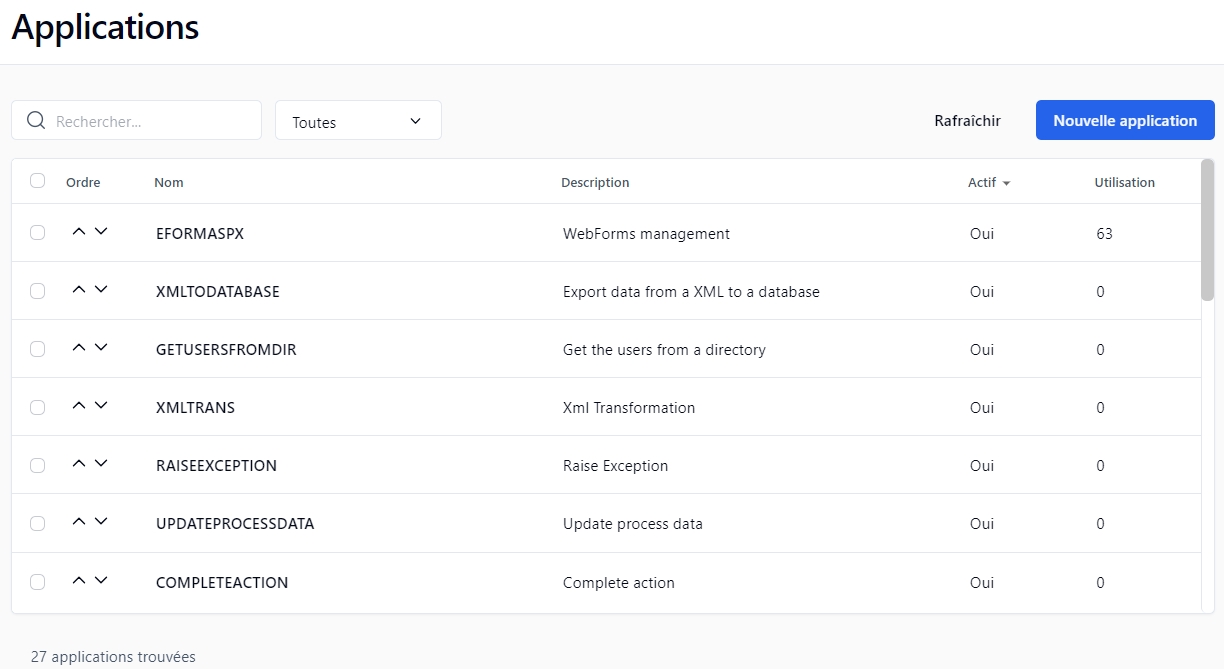1224x669 pixels.
Task: Move UPDATEPROCESSDATA down in order
Action: click(101, 522)
